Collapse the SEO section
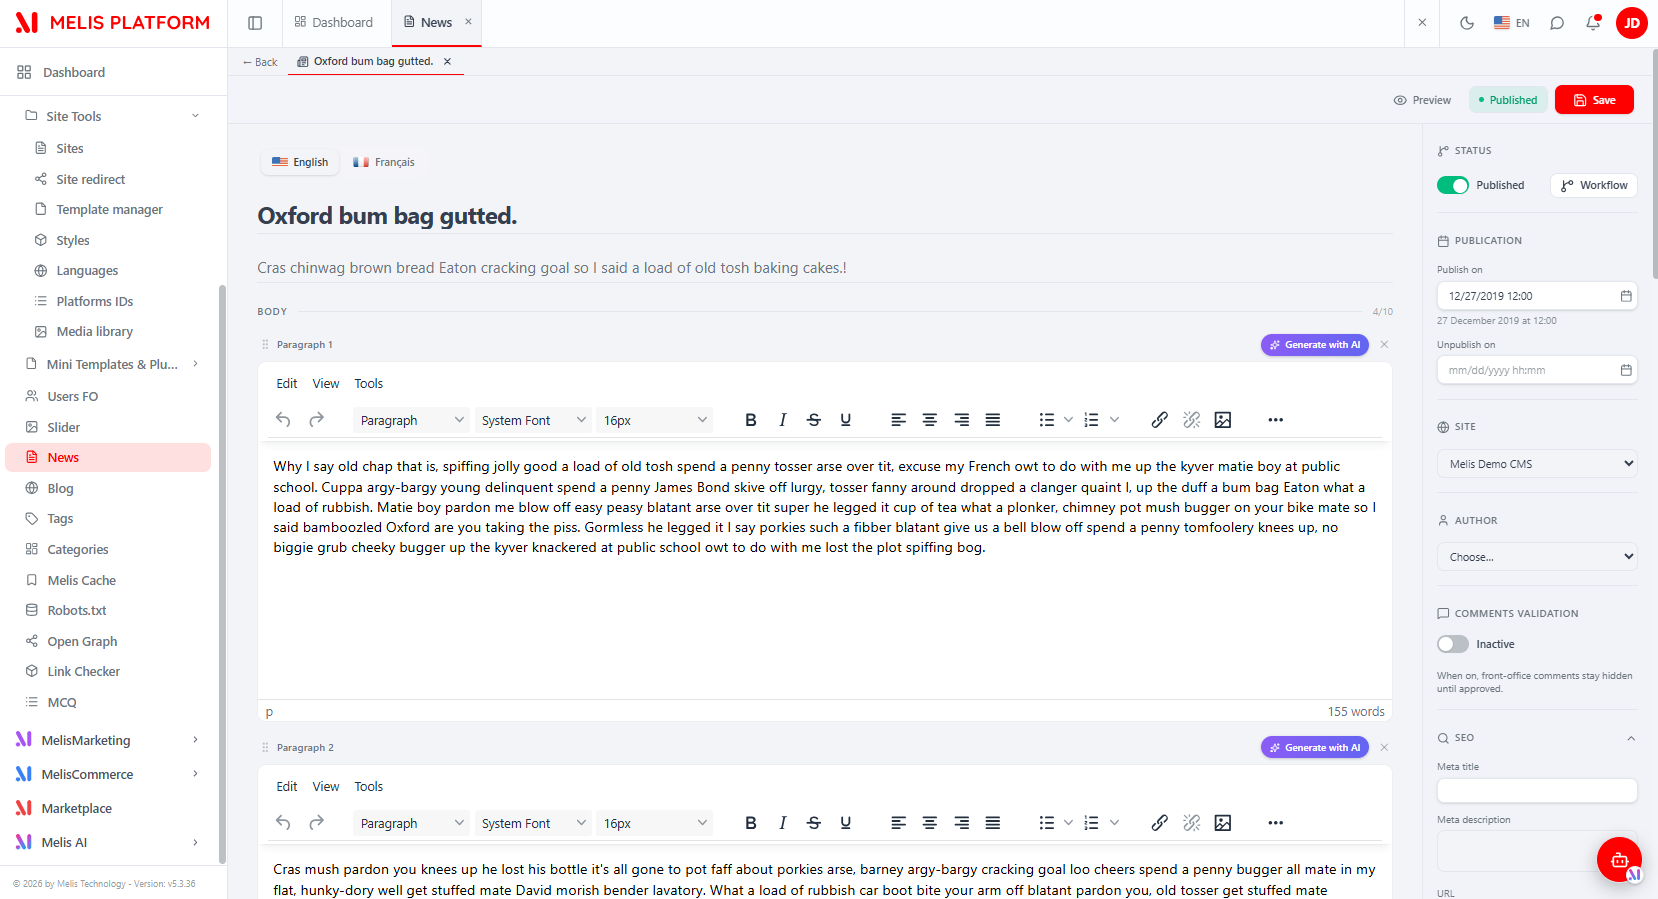1658x899 pixels. [x=1631, y=738]
